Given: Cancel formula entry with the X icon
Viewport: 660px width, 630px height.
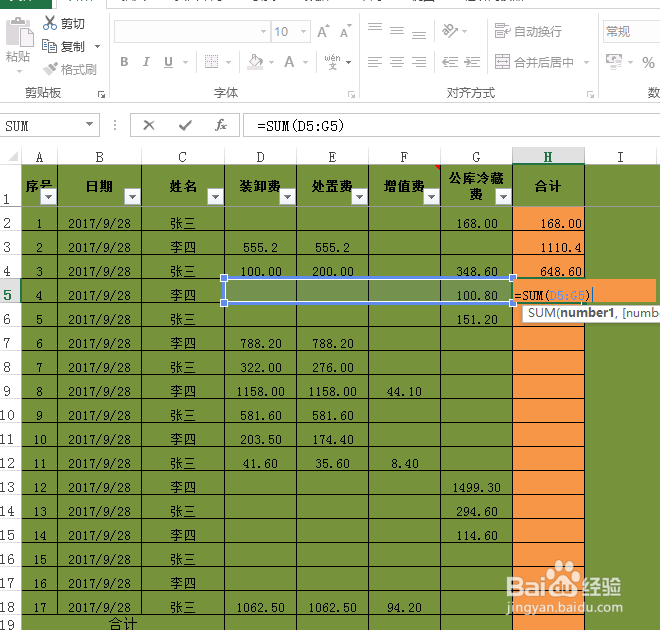Looking at the screenshot, I should click(x=149, y=125).
